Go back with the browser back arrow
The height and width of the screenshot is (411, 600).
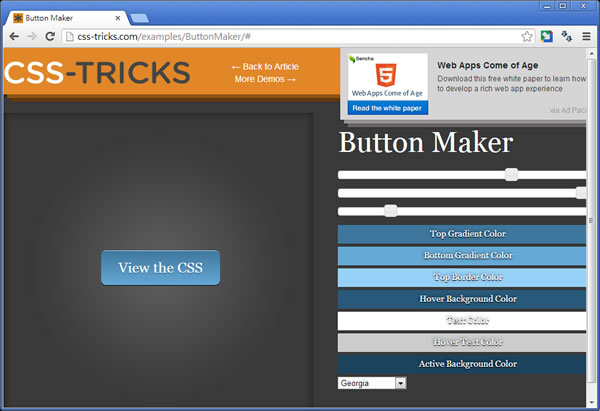(x=14, y=36)
